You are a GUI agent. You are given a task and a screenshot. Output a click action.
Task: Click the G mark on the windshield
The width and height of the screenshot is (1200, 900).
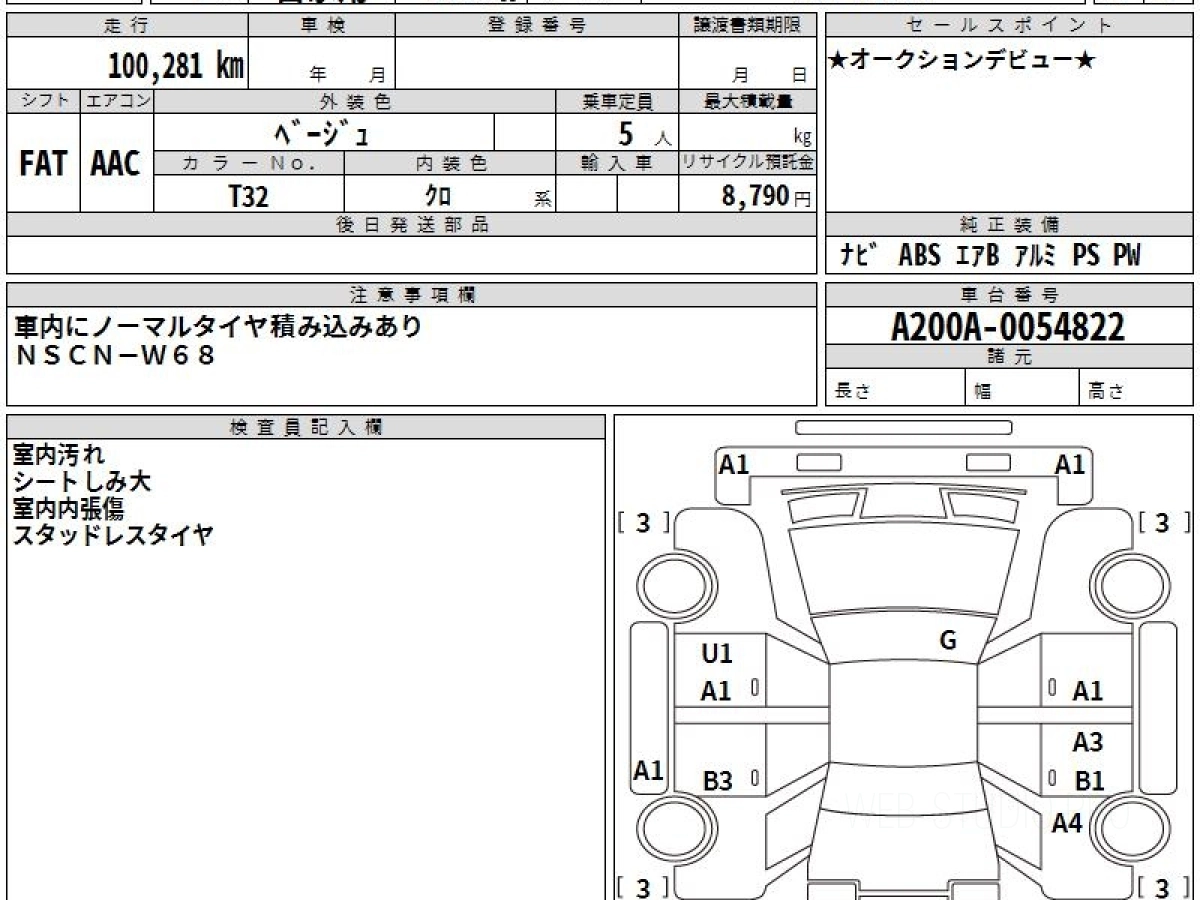[x=949, y=641]
